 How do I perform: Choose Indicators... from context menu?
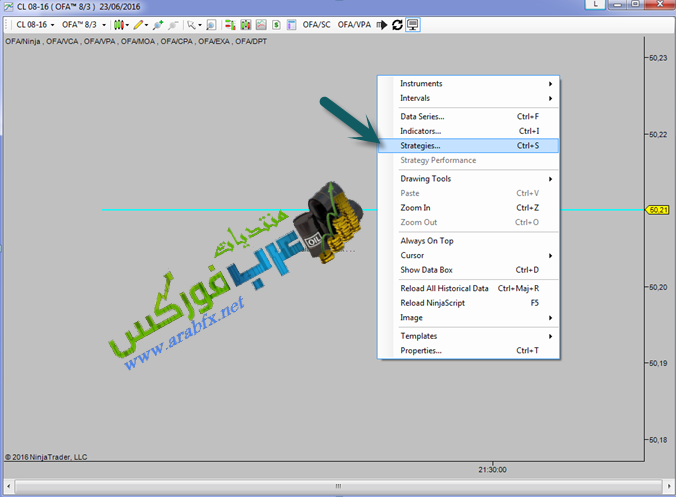(x=469, y=131)
